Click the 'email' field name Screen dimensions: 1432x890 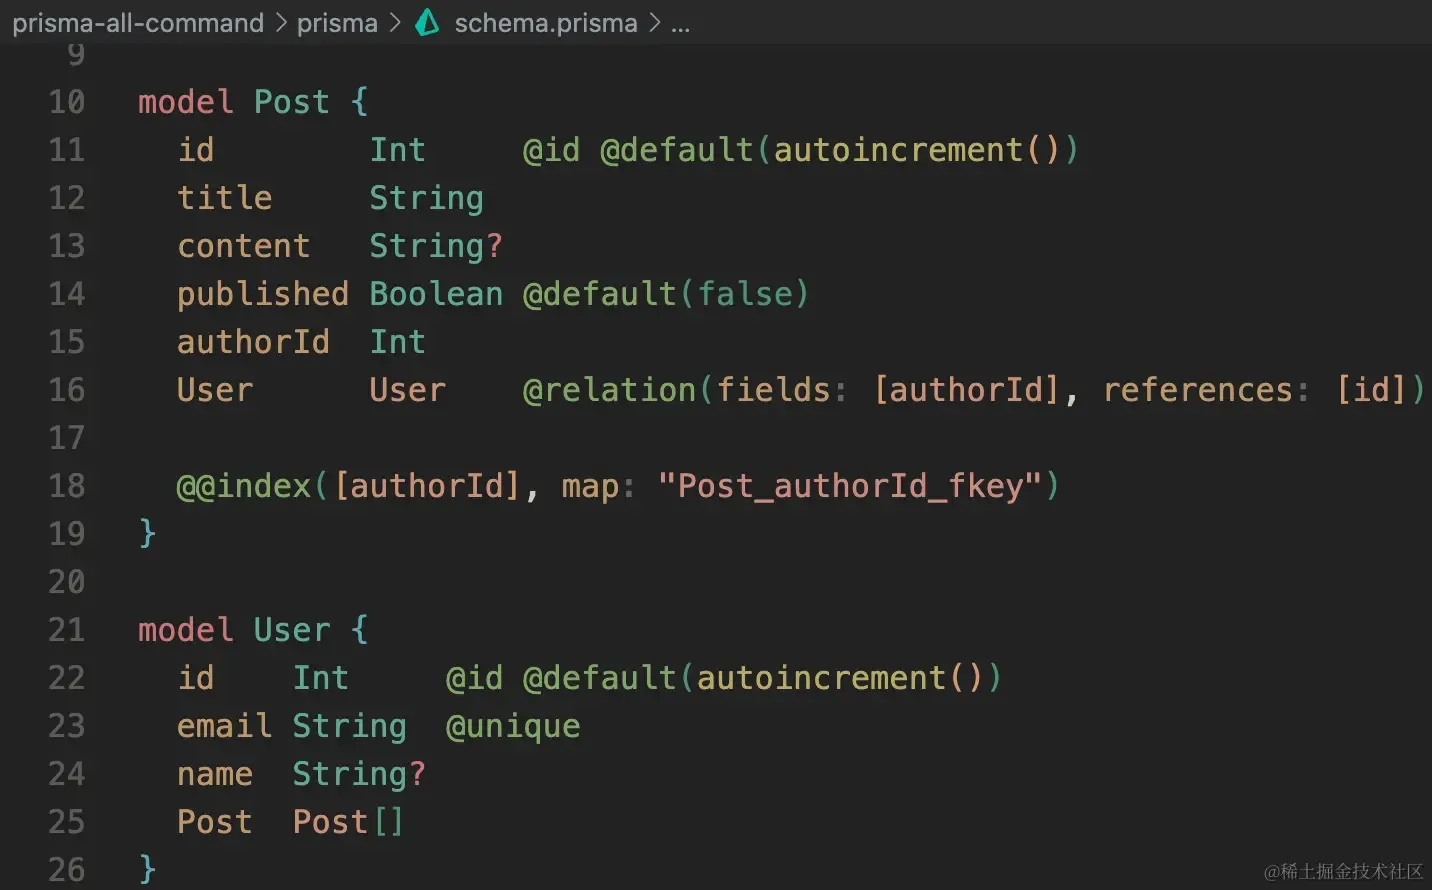[225, 726]
